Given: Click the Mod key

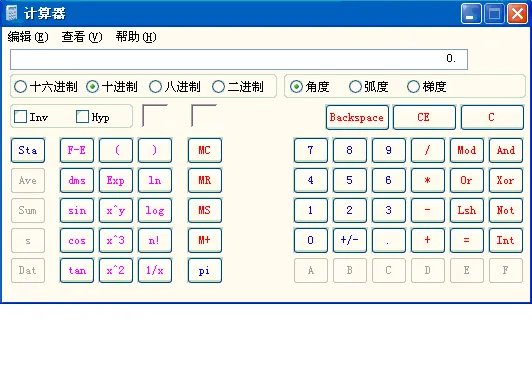Looking at the screenshot, I should (x=467, y=150).
